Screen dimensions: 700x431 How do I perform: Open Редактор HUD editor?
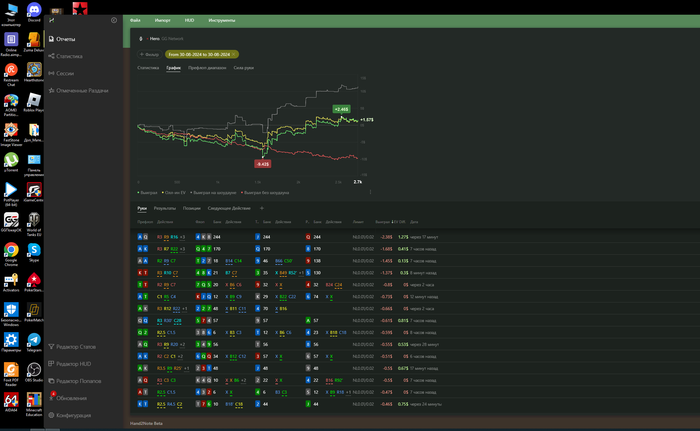point(70,364)
